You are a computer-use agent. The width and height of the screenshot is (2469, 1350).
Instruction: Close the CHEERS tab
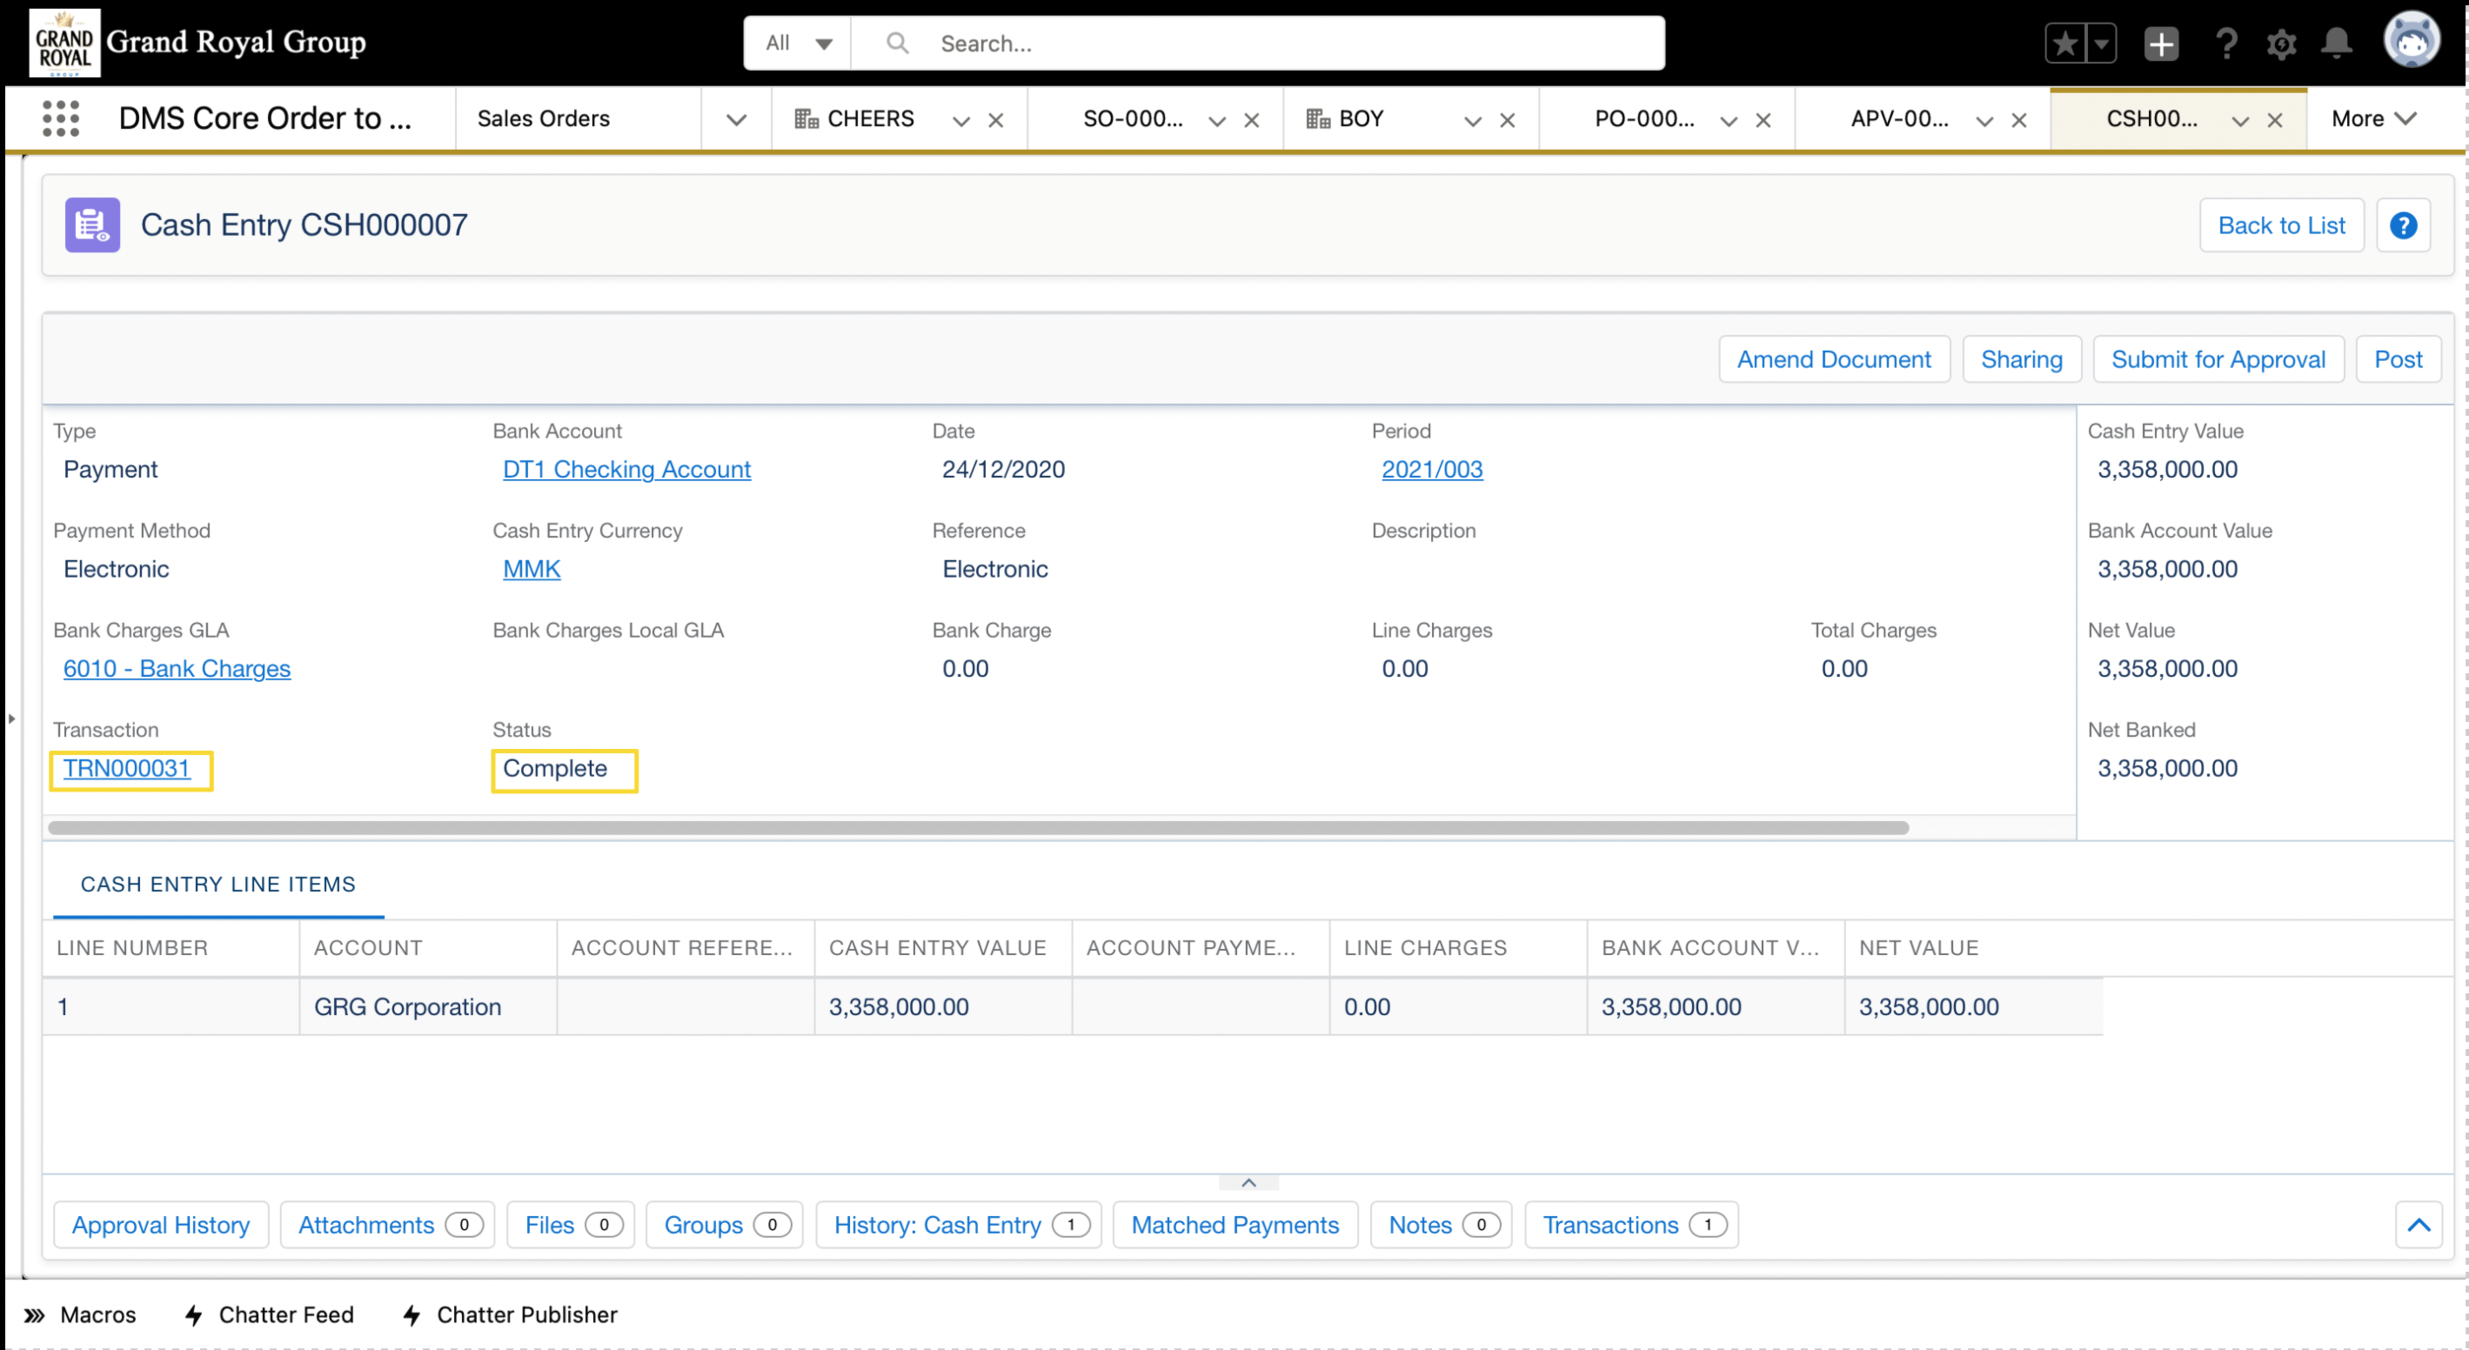pos(996,120)
